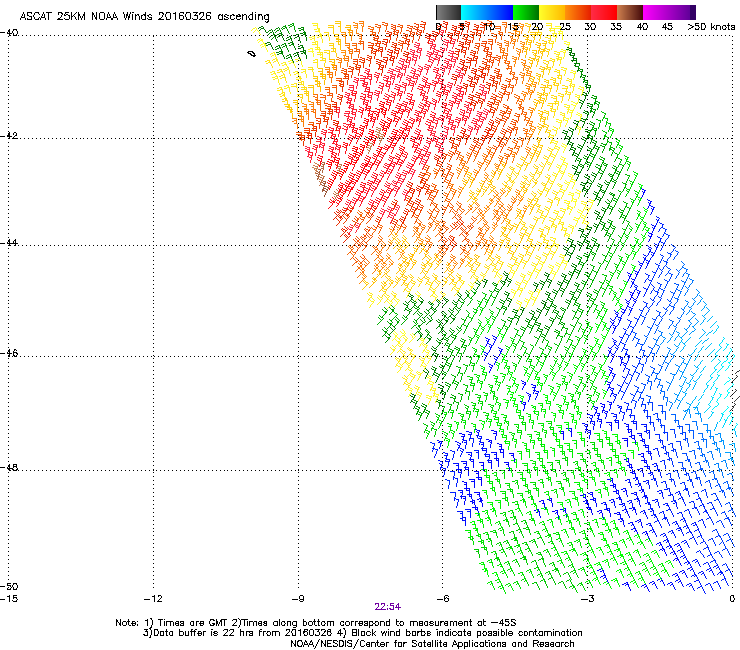
Task: Click the latitude label '-50' on the left axis
Action: tap(9, 586)
